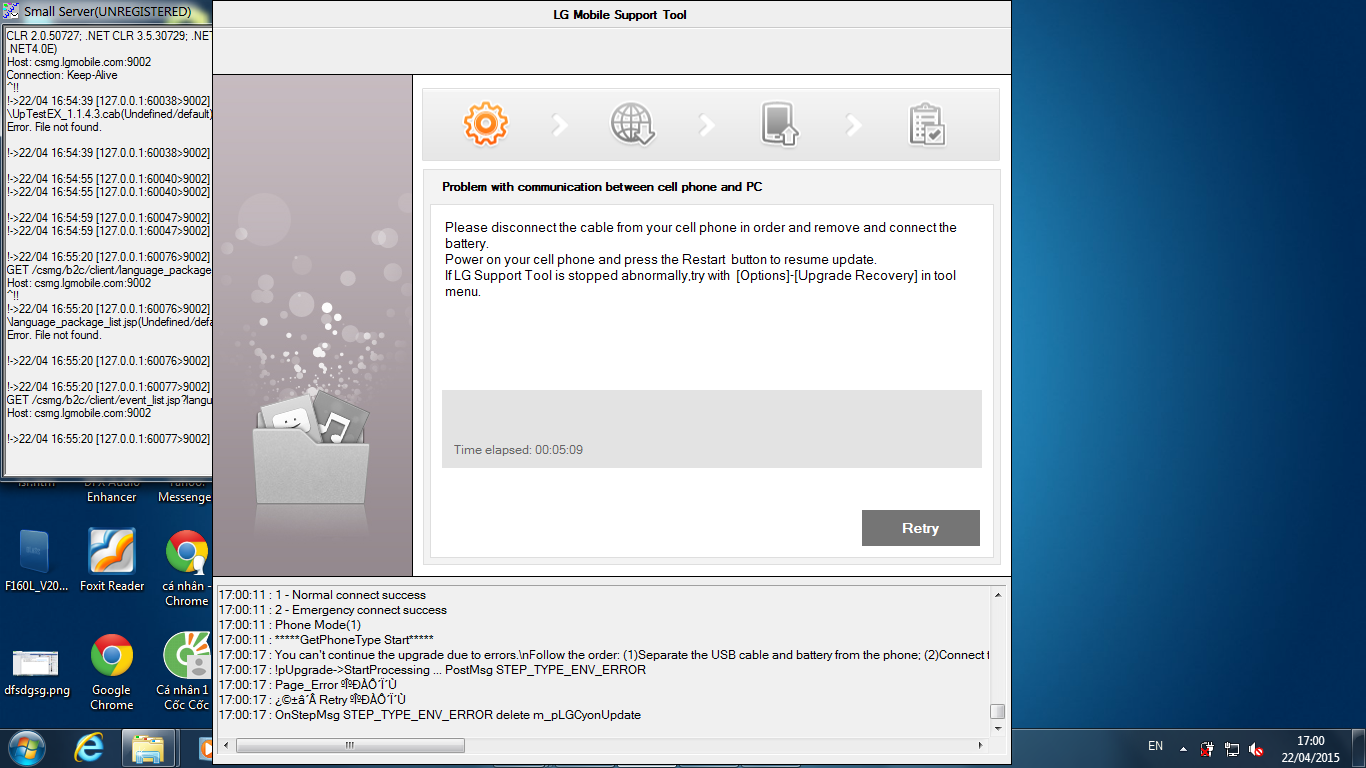Click the orange gear settings step icon
Screen dimensions: 1366x768
(486, 124)
